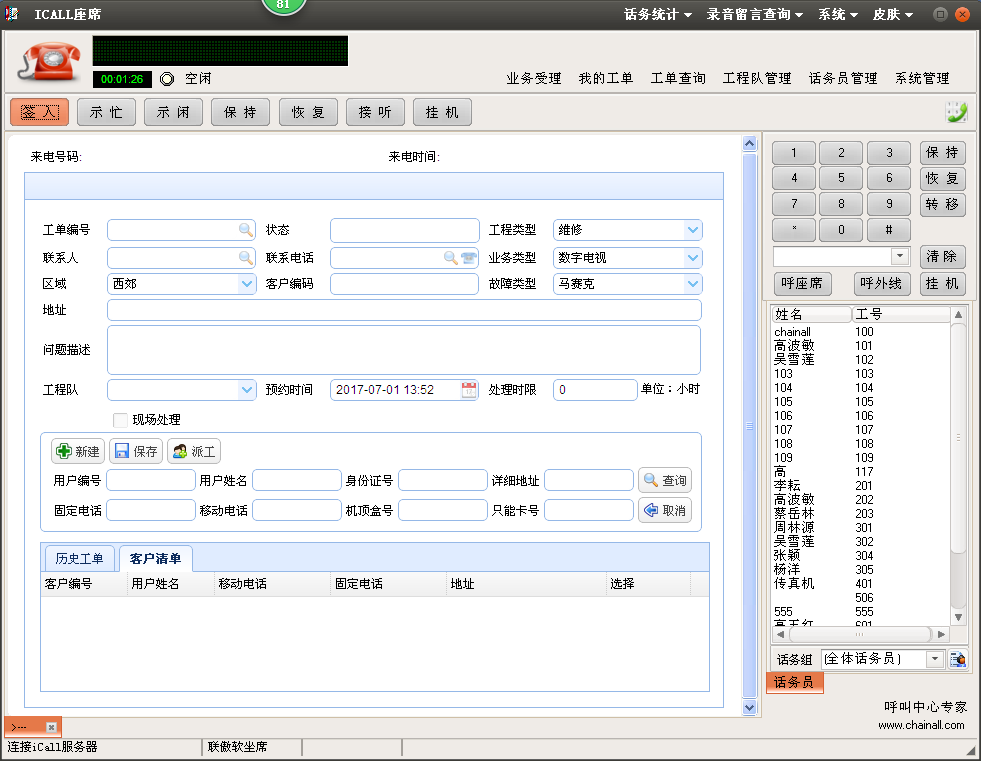The height and width of the screenshot is (761, 981).
Task: Open the calendar picker for 预约时间
Action: pos(469,390)
